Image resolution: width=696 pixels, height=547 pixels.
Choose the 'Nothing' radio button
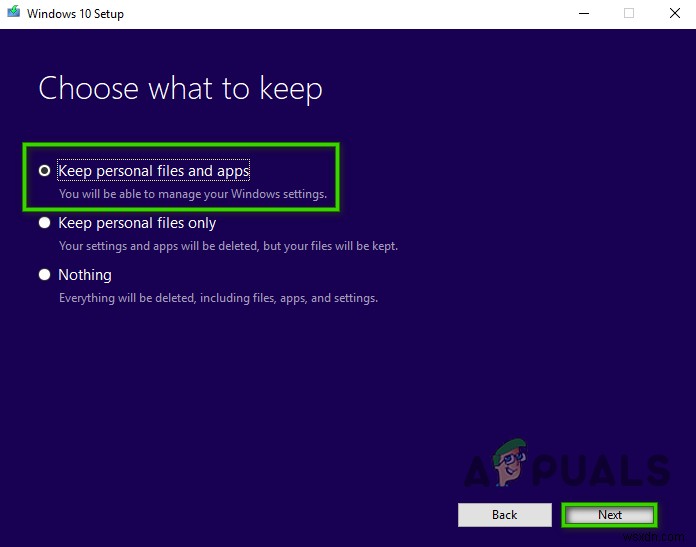point(44,274)
